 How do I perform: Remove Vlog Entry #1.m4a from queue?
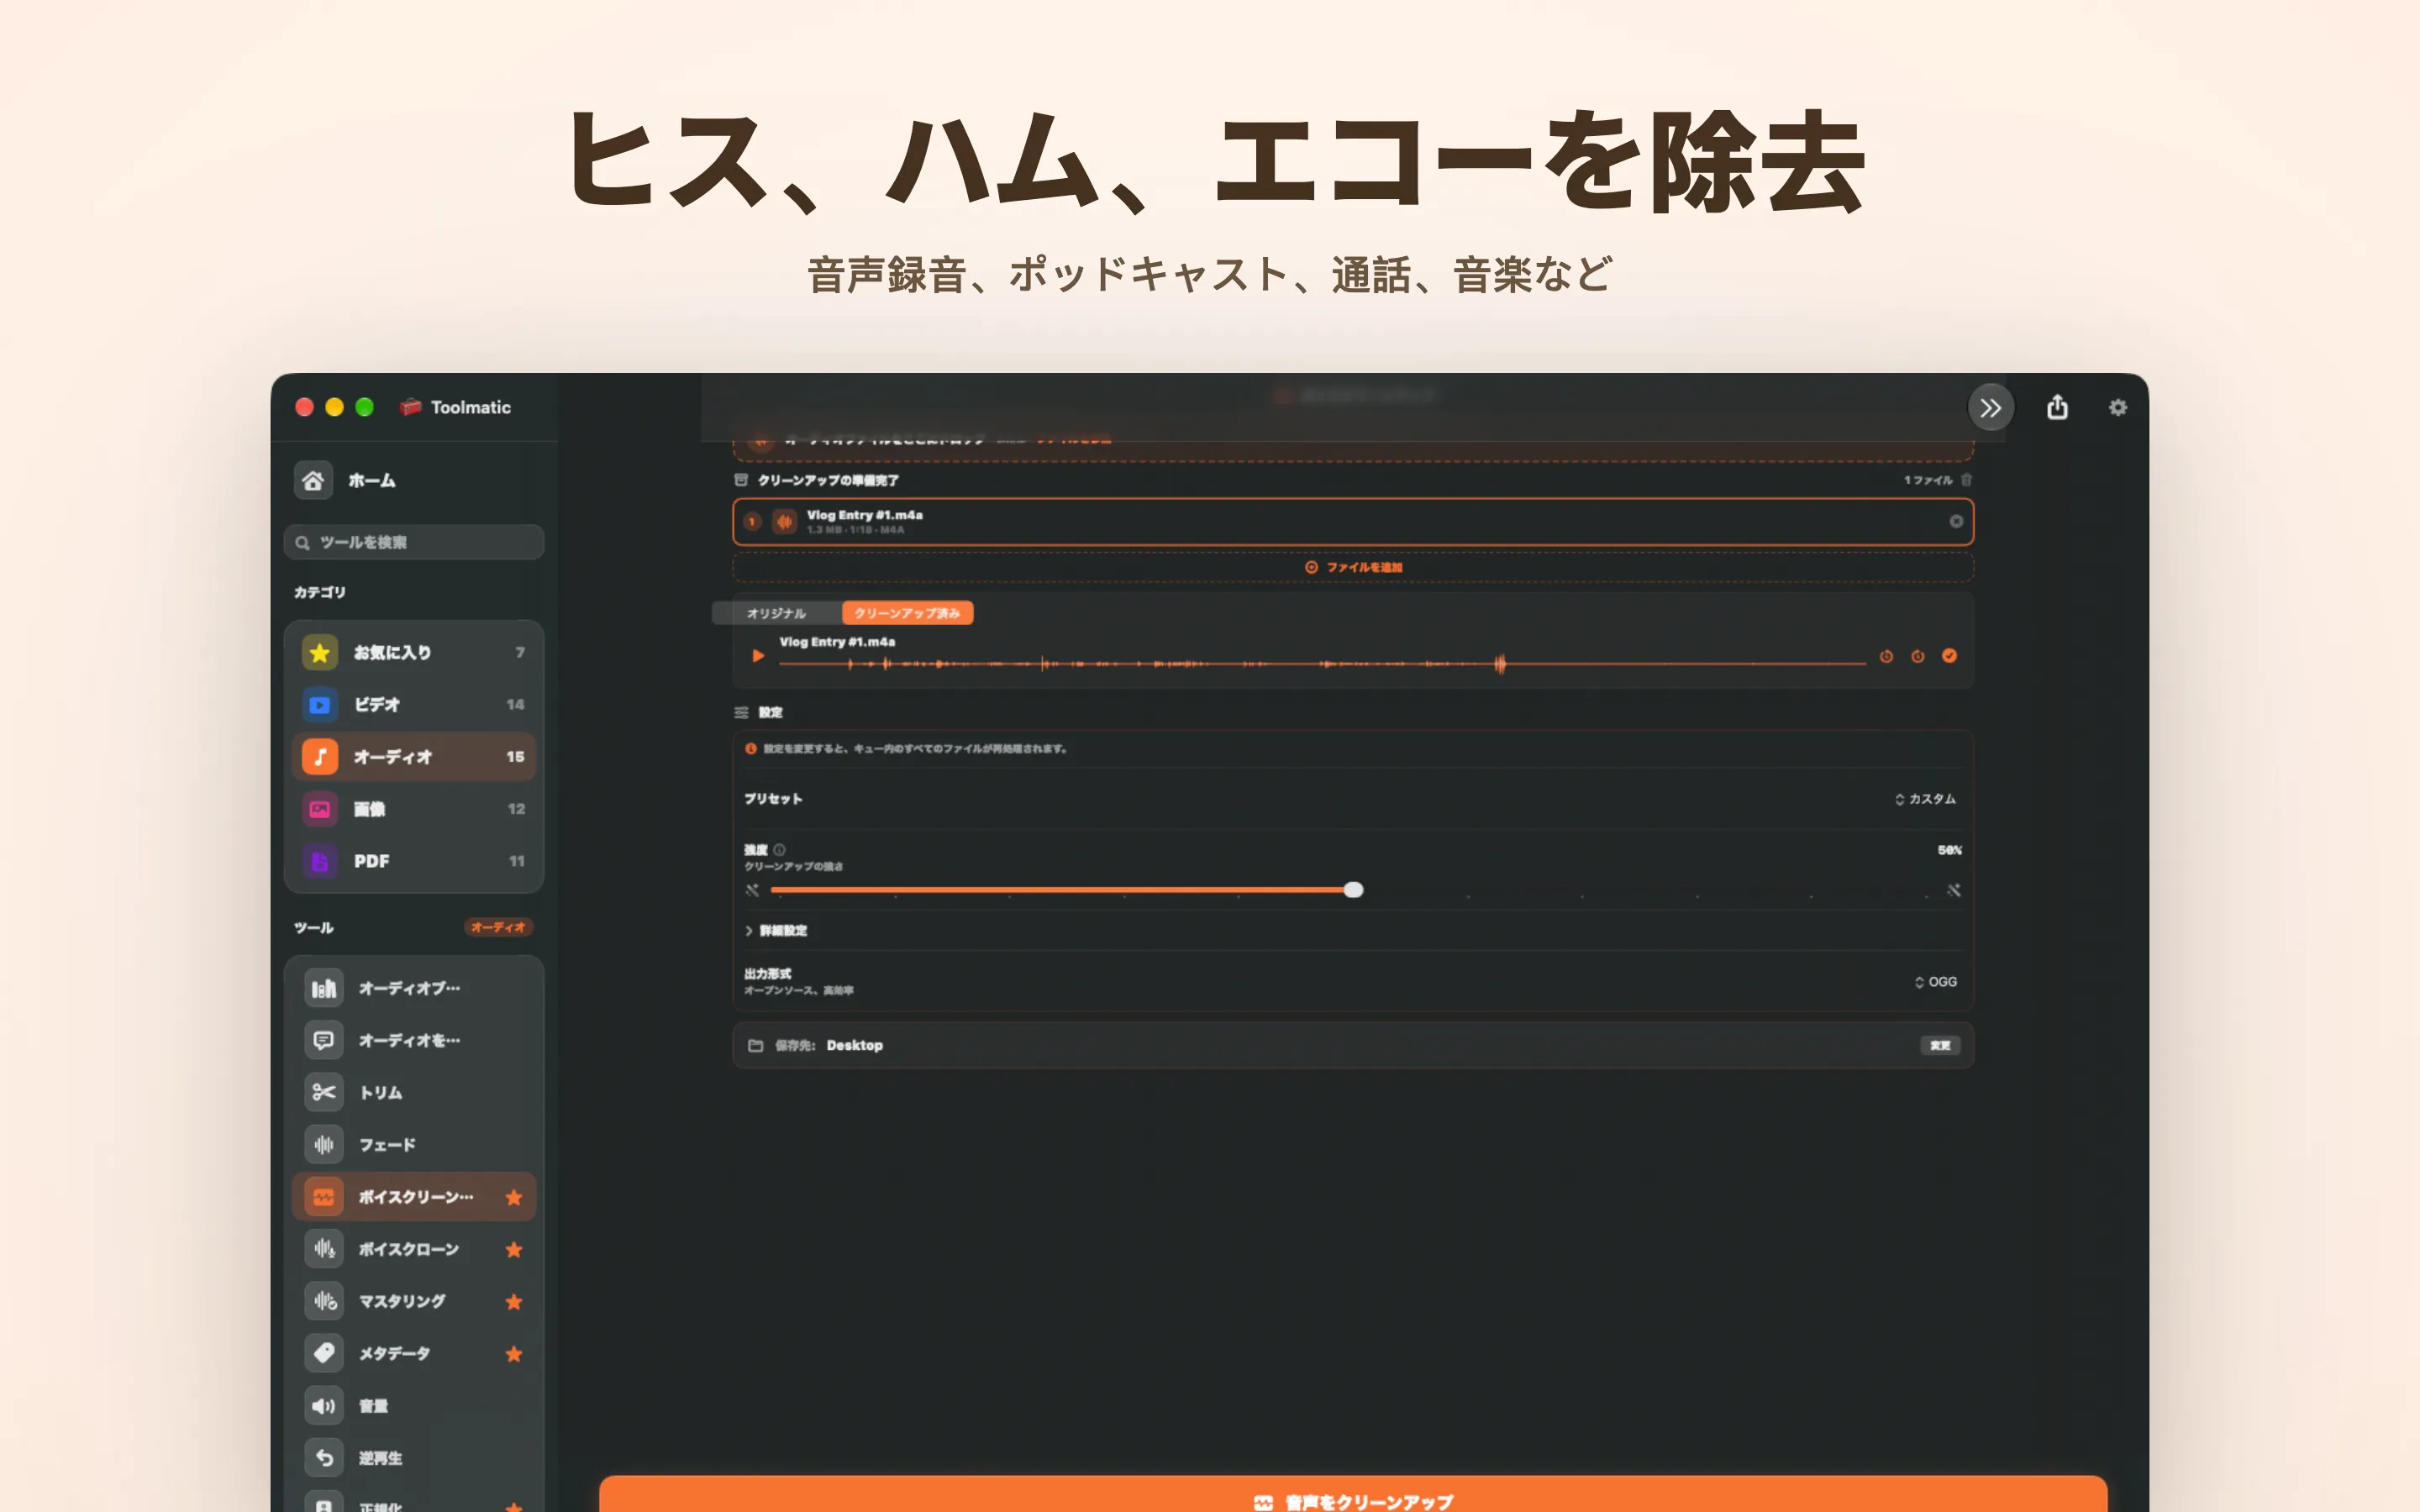1956,521
